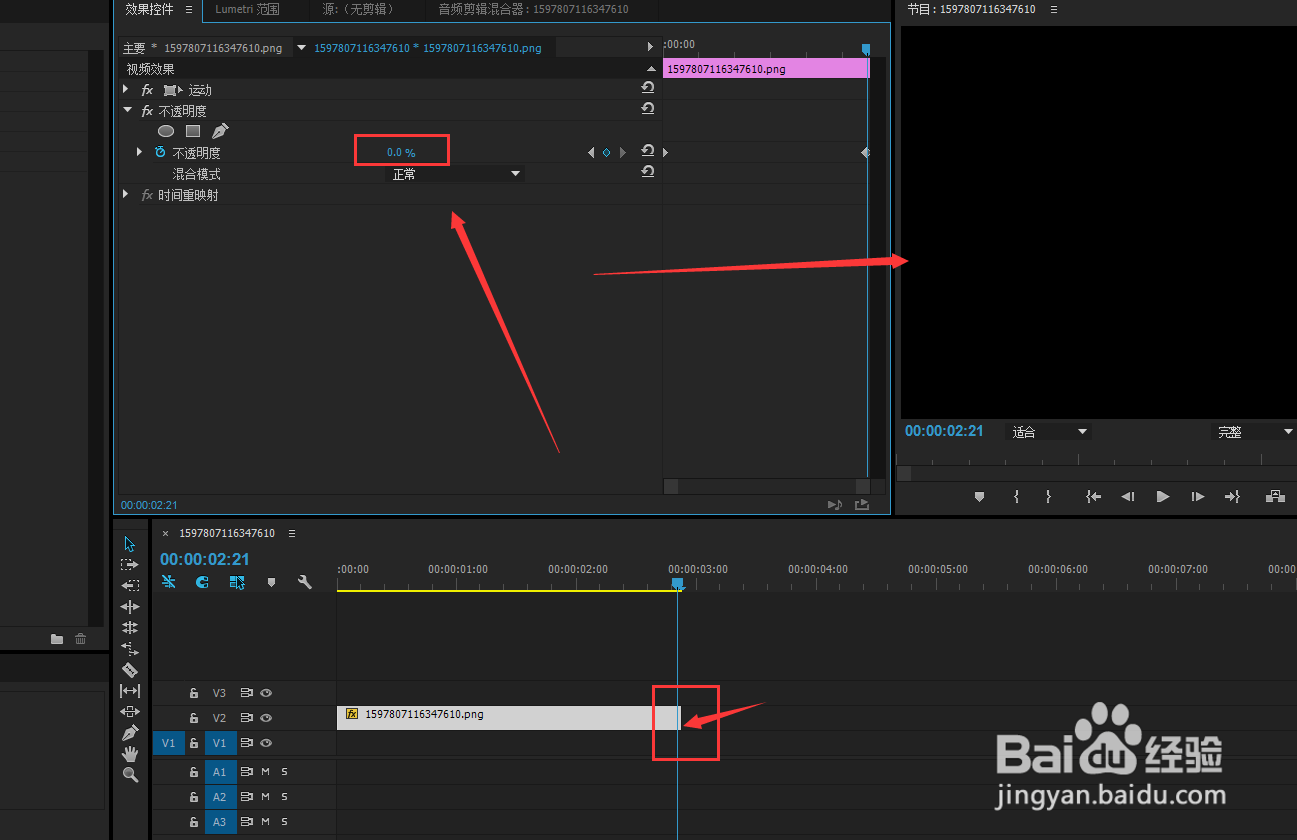Switch to the Lumetri 范围 tab
Image resolution: width=1297 pixels, height=840 pixels.
point(248,9)
